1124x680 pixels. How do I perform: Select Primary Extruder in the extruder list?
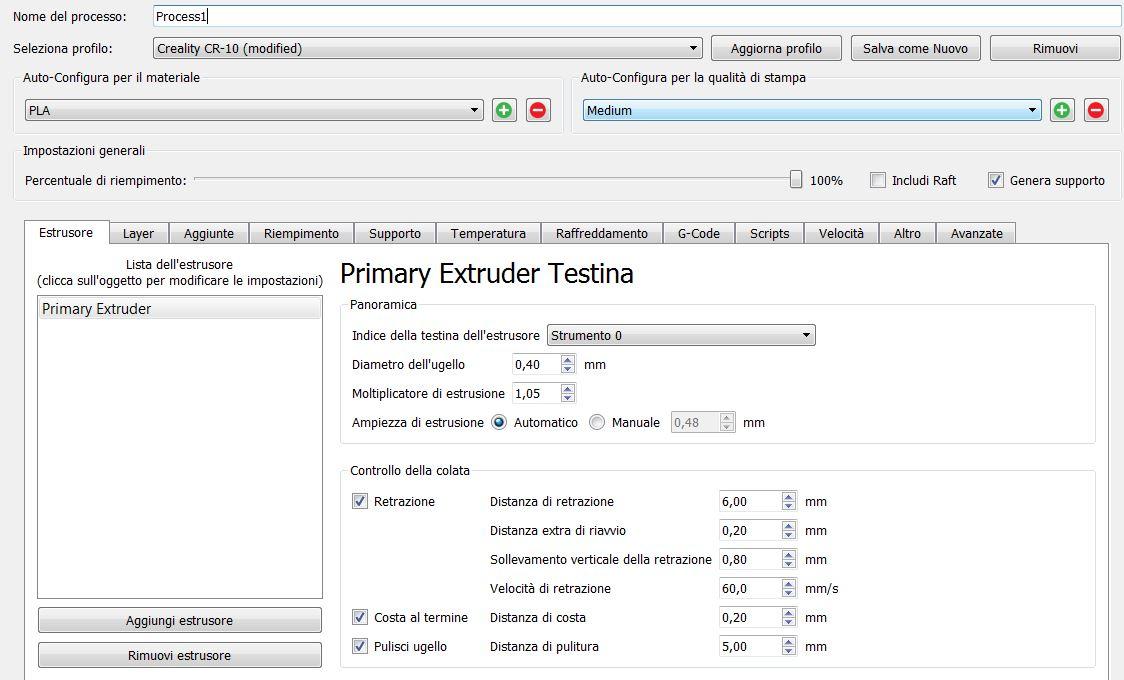pos(179,309)
